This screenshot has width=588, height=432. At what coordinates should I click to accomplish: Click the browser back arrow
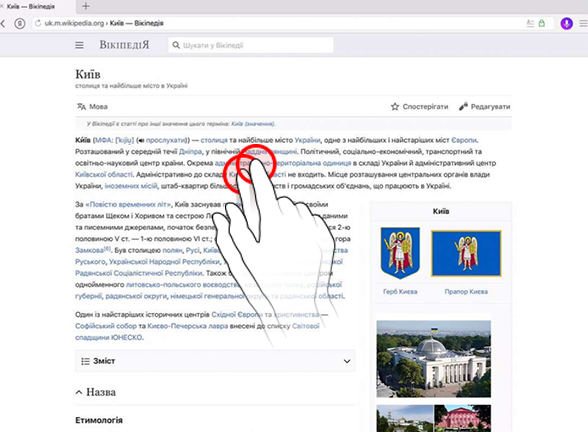tap(3, 24)
